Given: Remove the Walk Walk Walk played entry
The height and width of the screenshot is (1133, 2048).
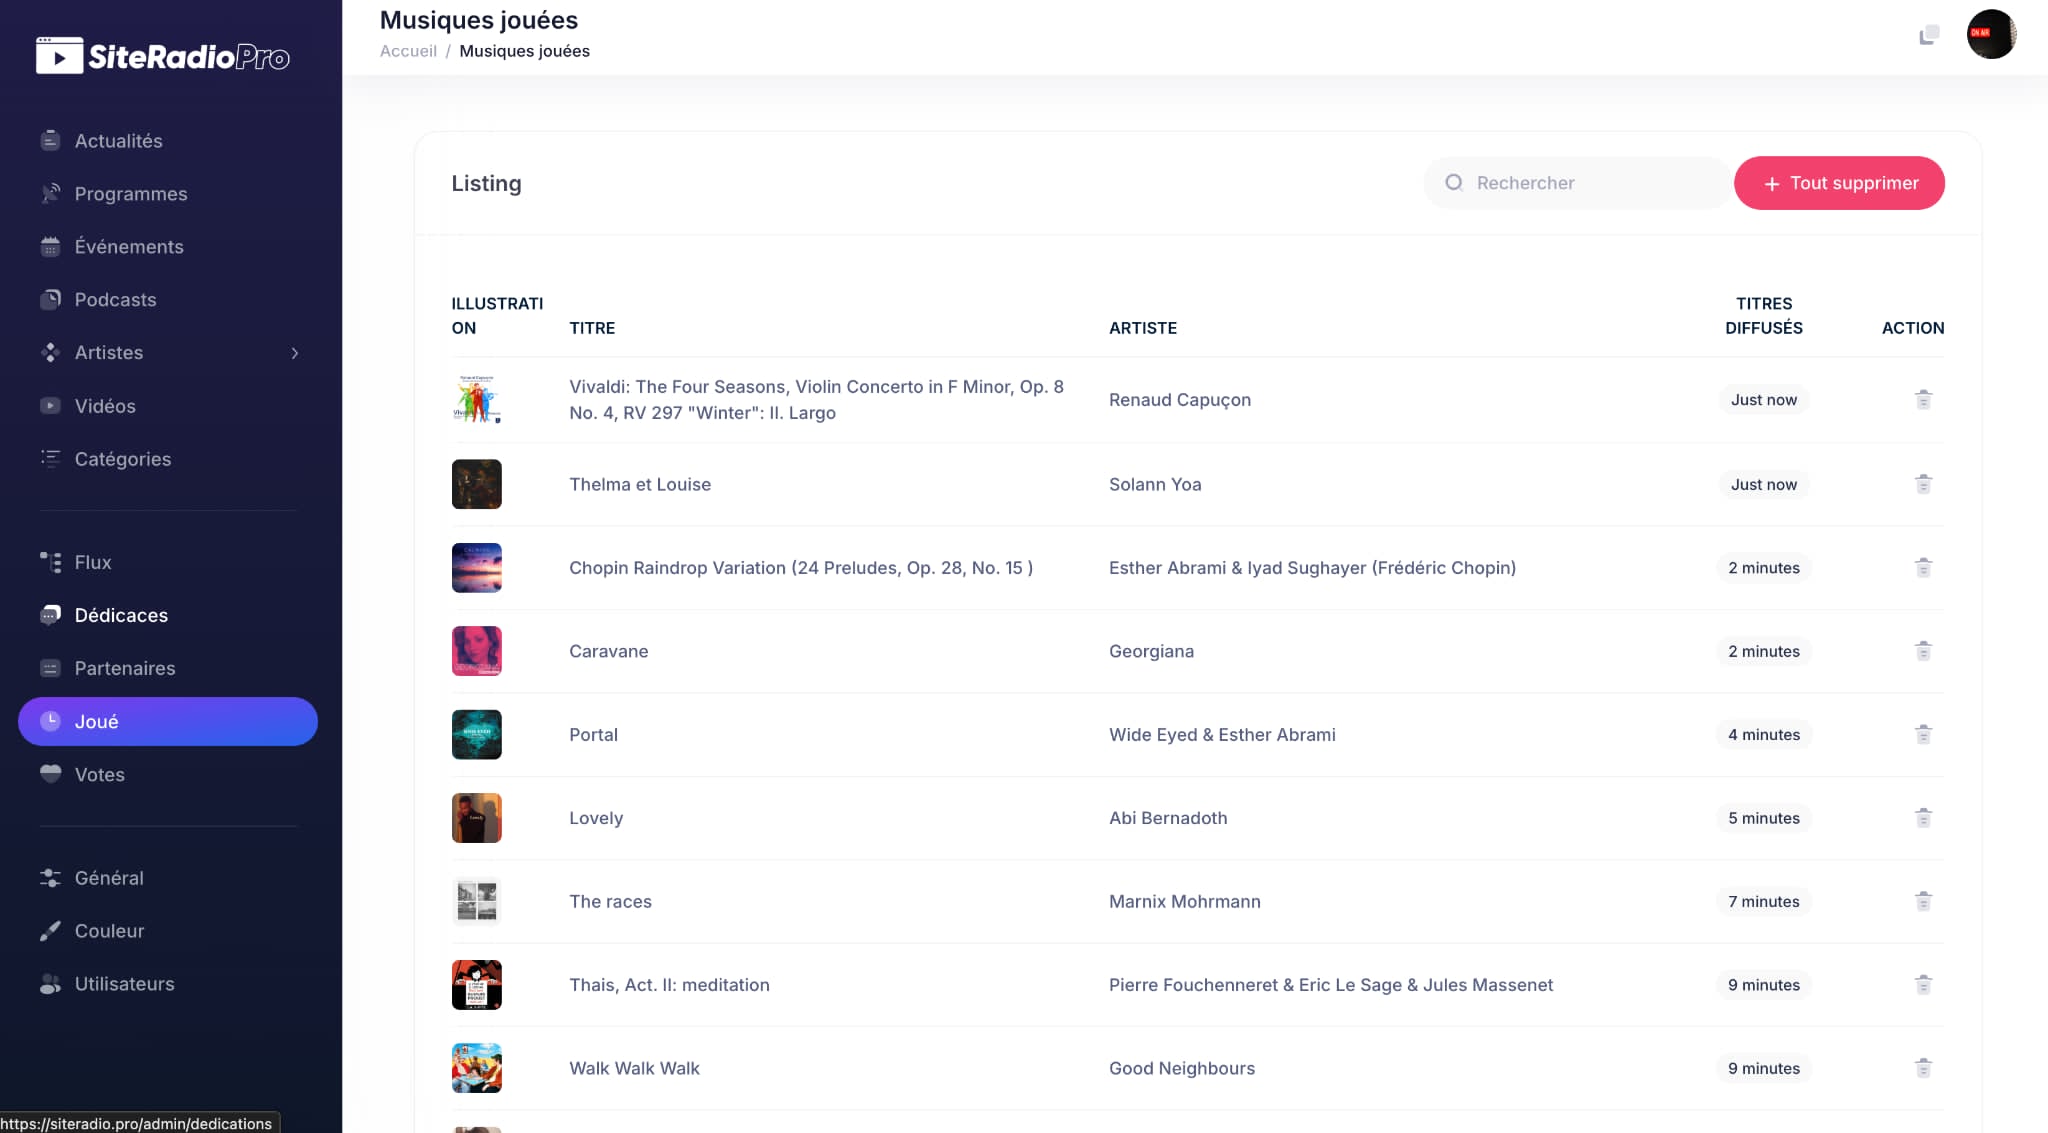Looking at the screenshot, I should click(x=1922, y=1068).
